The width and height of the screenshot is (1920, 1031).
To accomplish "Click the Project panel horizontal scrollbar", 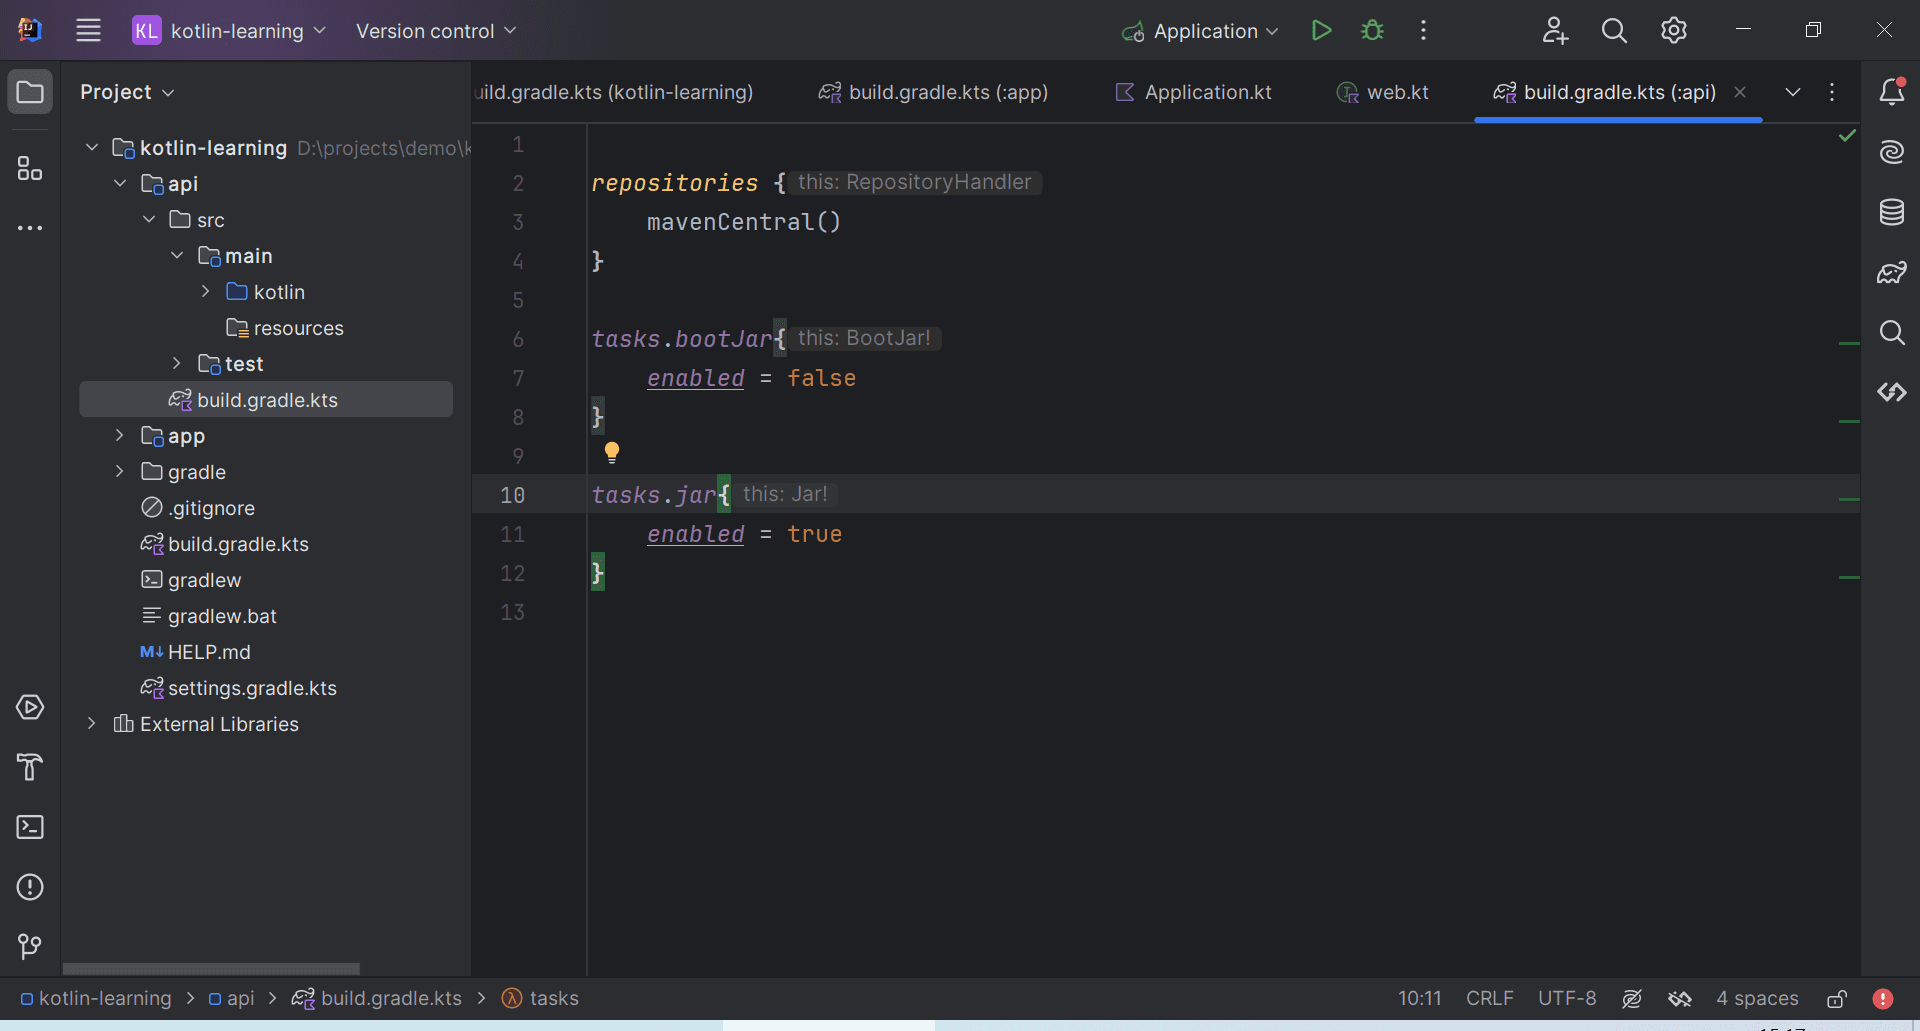I will coord(211,968).
